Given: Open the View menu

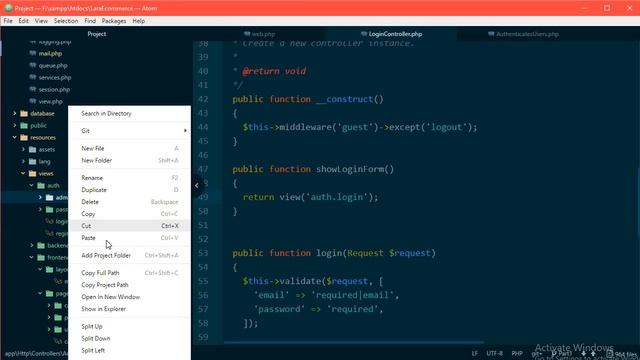Looking at the screenshot, I should tap(41, 21).
